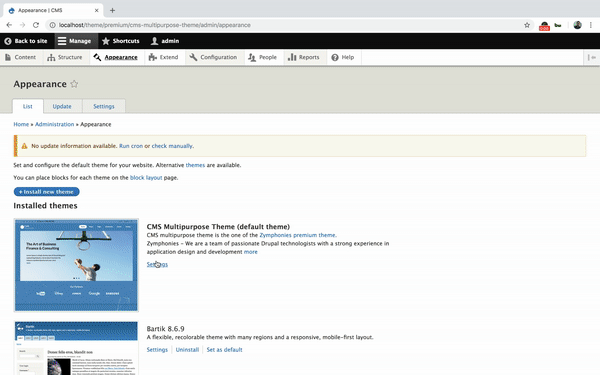Open the Appearance admin section
The image size is (600, 375).
116,57
